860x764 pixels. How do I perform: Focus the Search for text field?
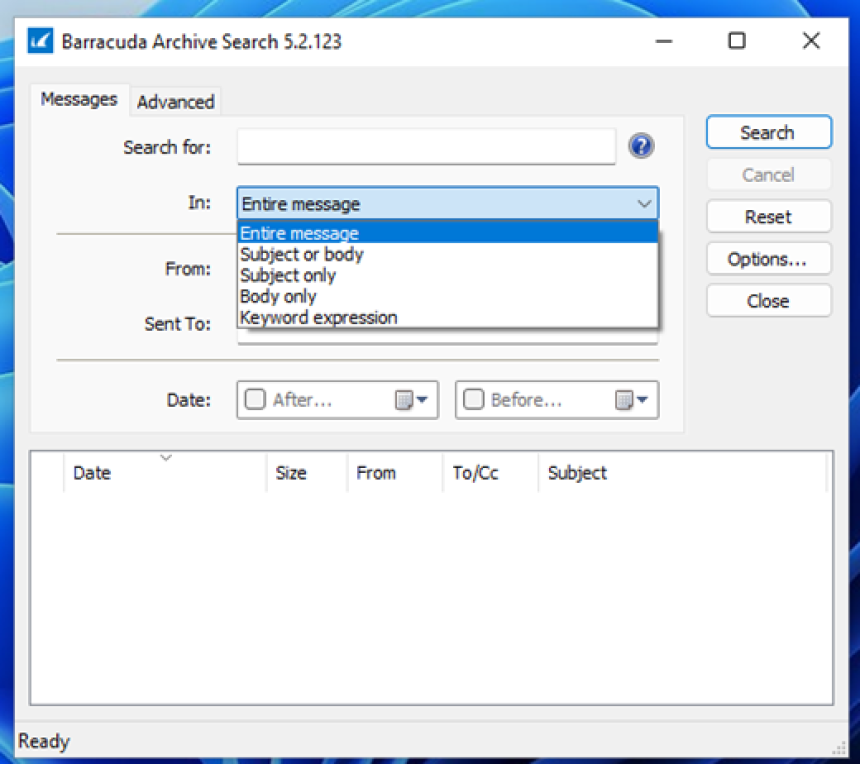(426, 146)
